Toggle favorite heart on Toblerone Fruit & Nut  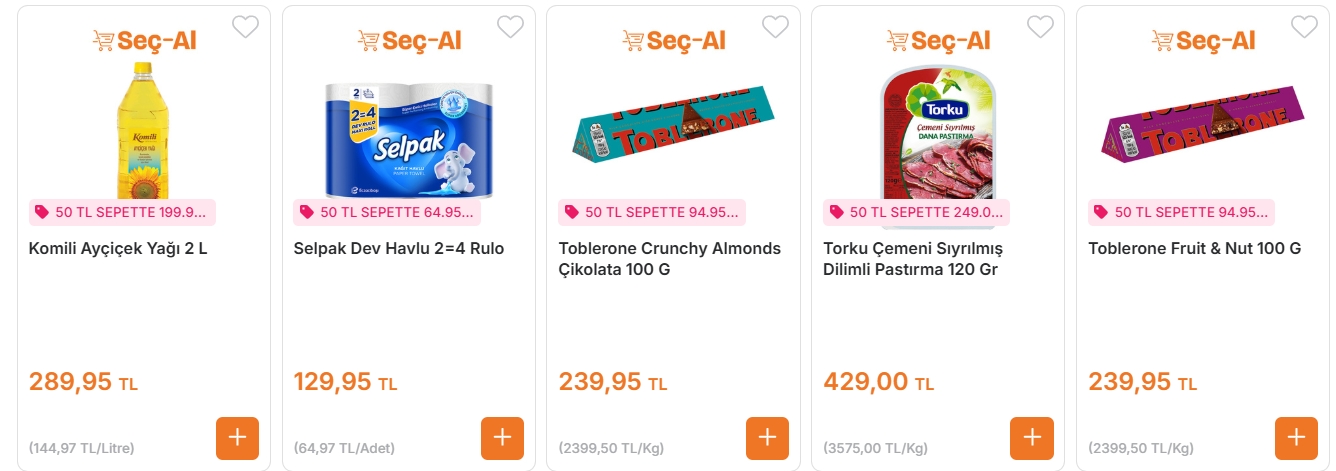[x=1304, y=27]
